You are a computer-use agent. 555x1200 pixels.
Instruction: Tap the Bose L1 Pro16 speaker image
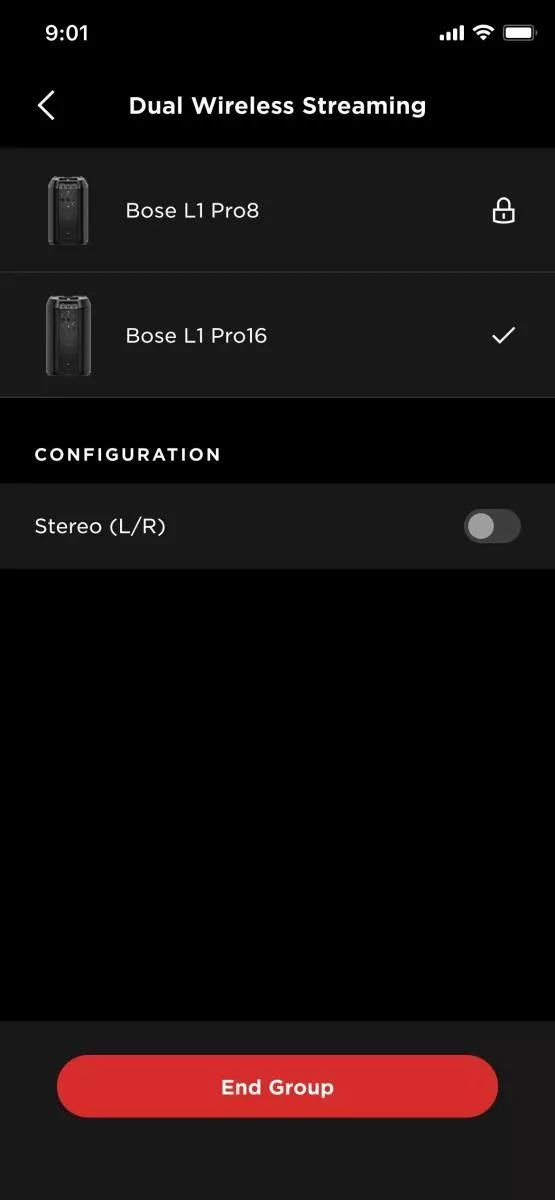coord(67,335)
